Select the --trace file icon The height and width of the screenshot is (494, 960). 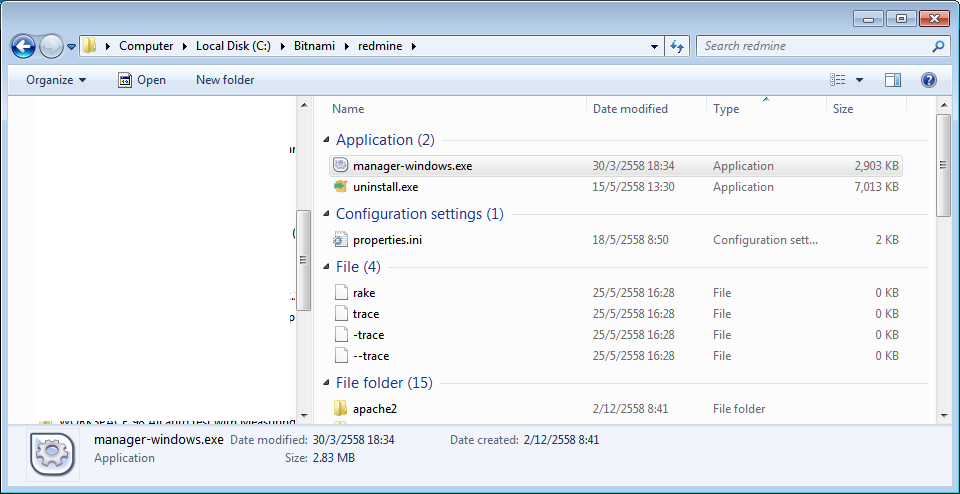point(341,356)
